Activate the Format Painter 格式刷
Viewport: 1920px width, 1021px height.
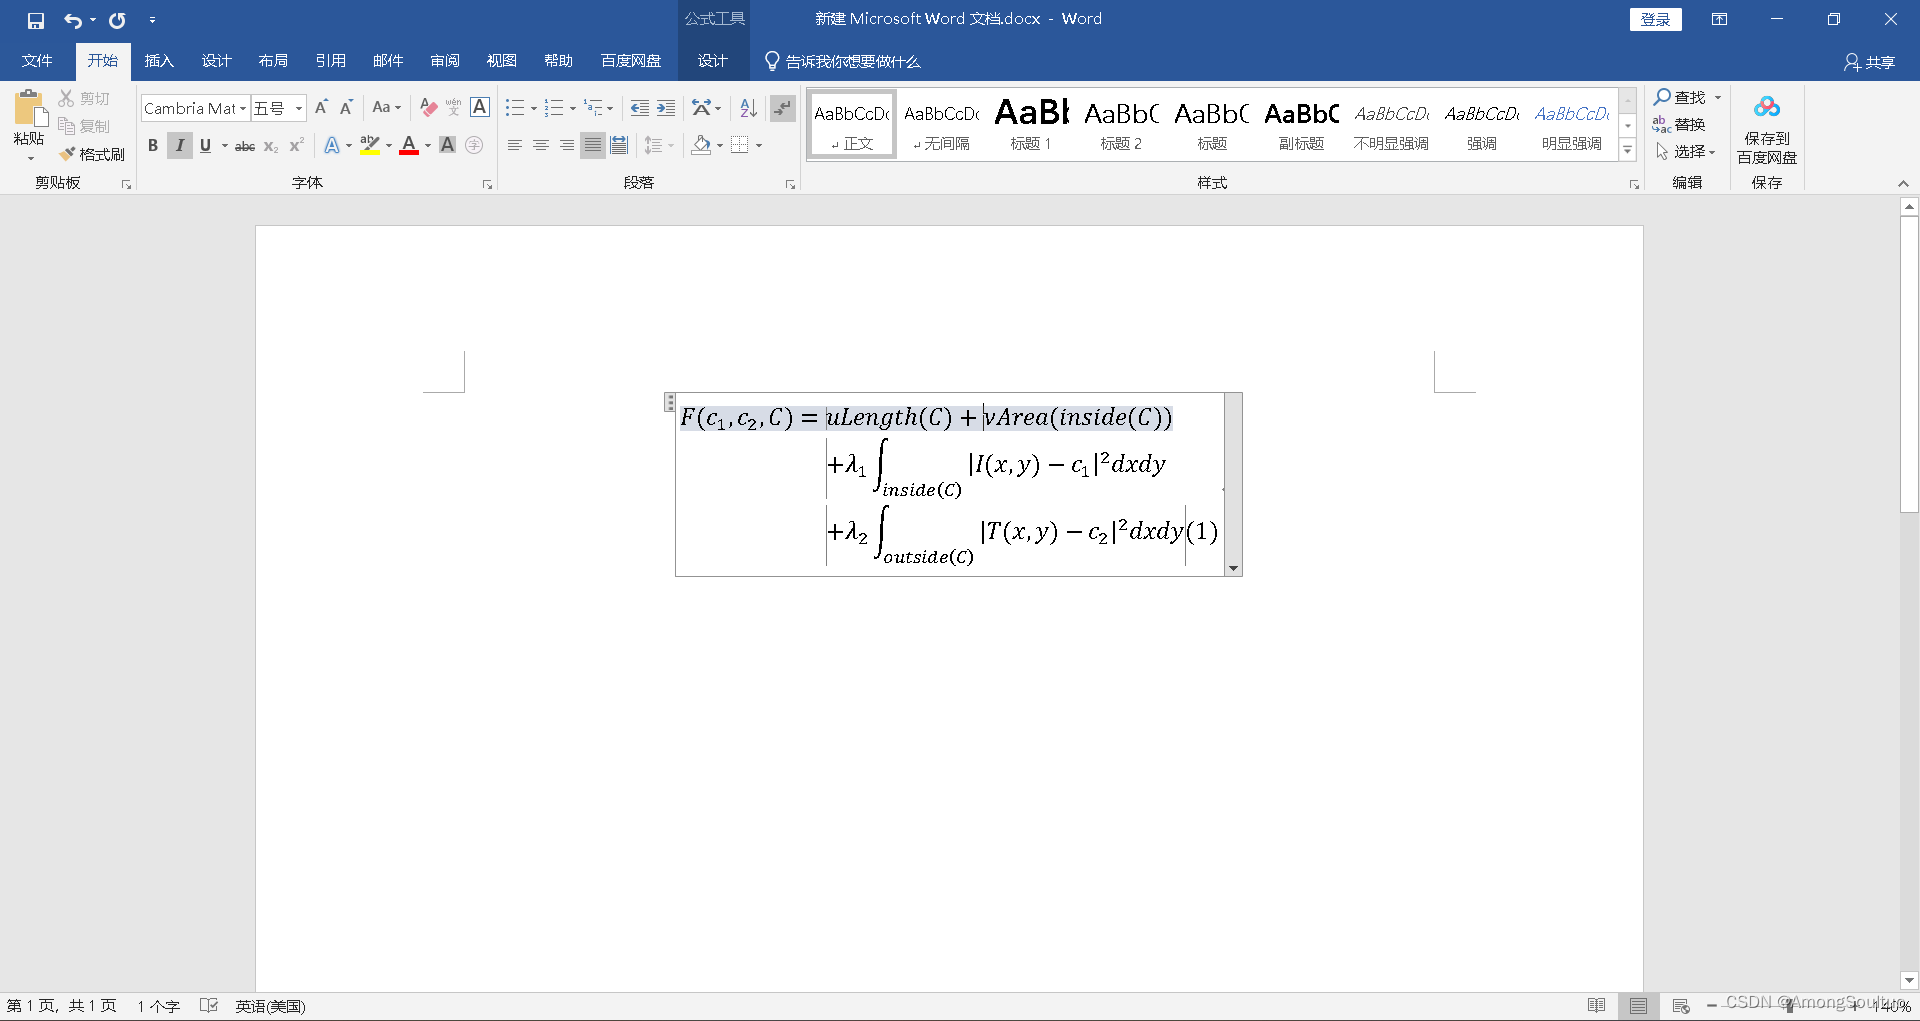(92, 154)
